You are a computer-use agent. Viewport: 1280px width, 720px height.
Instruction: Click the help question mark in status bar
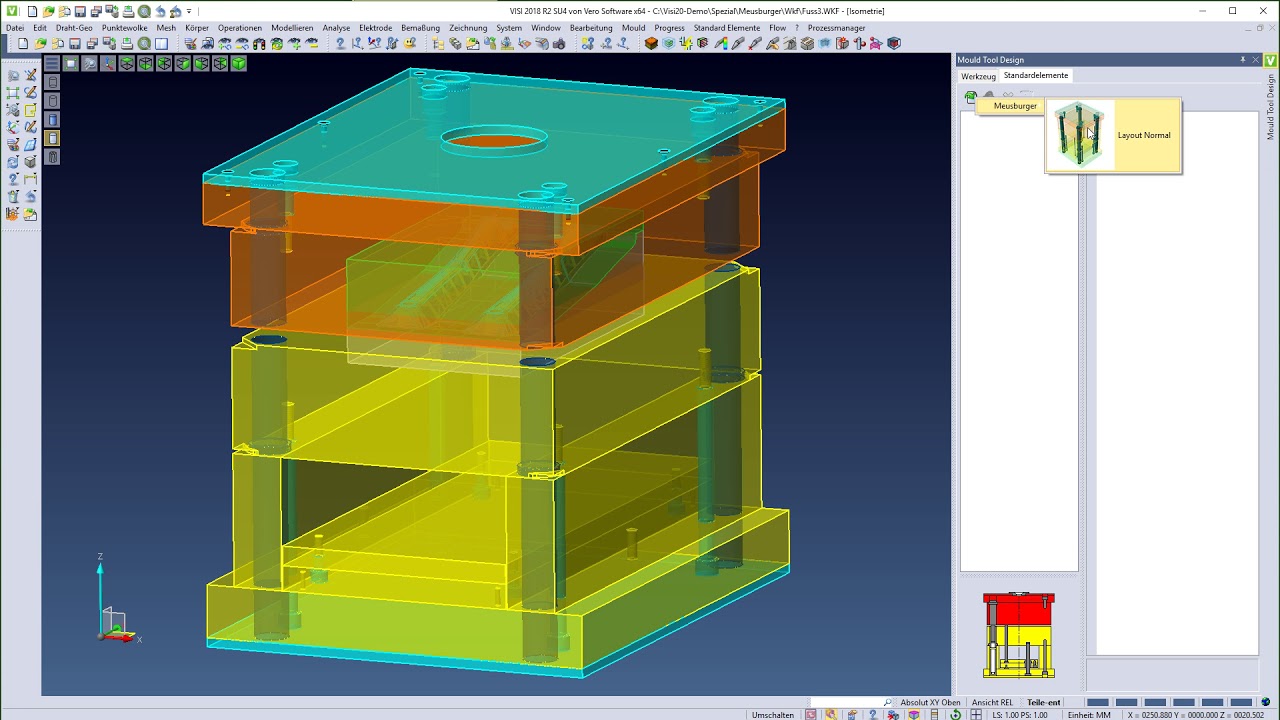[x=873, y=714]
